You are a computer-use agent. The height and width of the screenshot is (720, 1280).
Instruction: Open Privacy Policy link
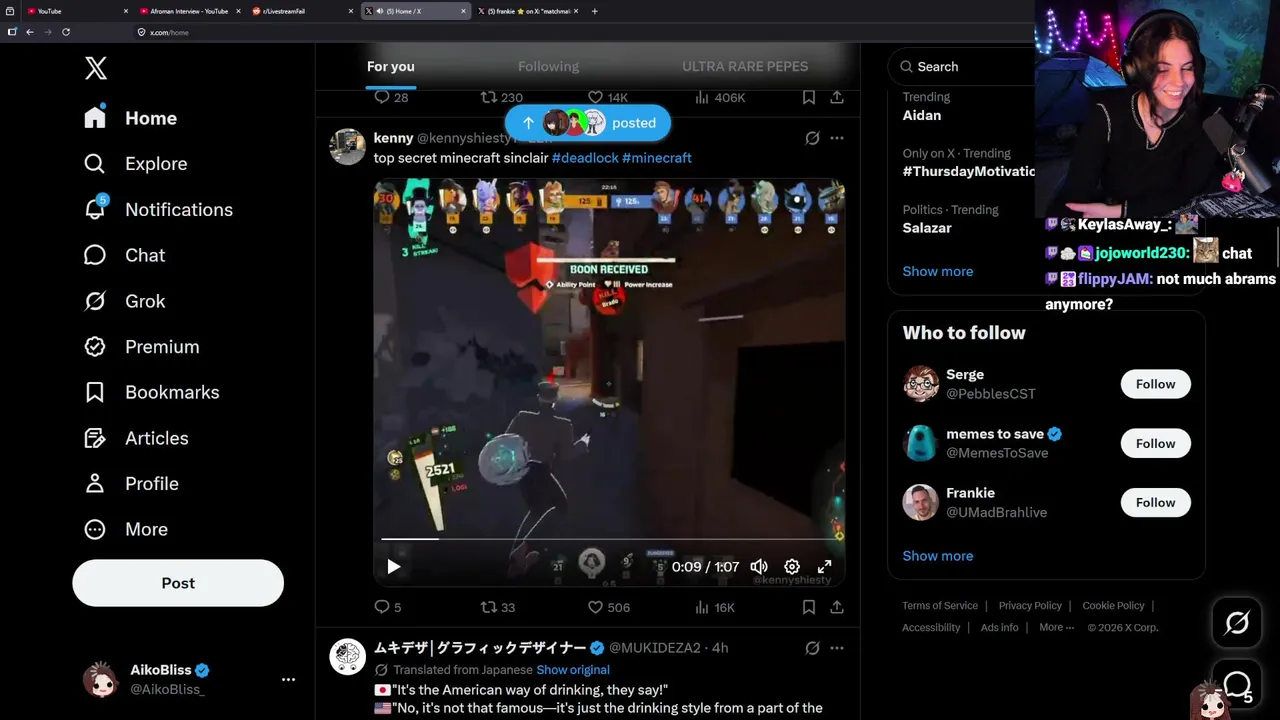pos(1030,605)
